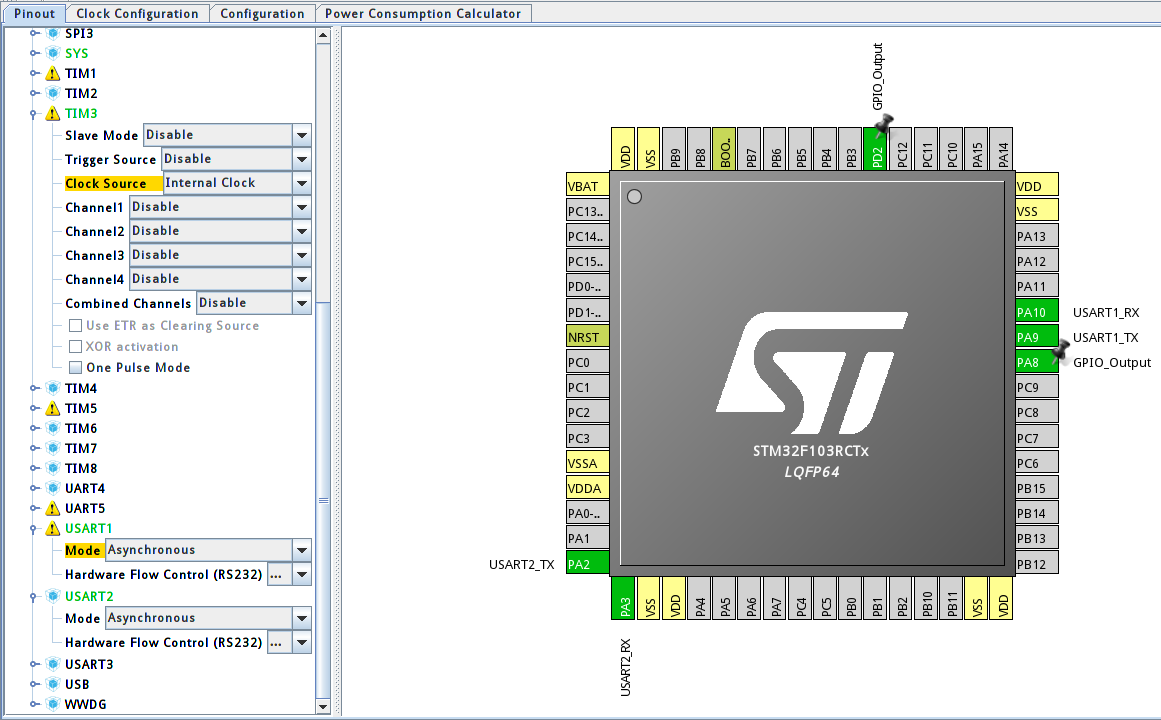The height and width of the screenshot is (720, 1161).
Task: Click the warning triangle beside USART1
Action: click(50, 528)
